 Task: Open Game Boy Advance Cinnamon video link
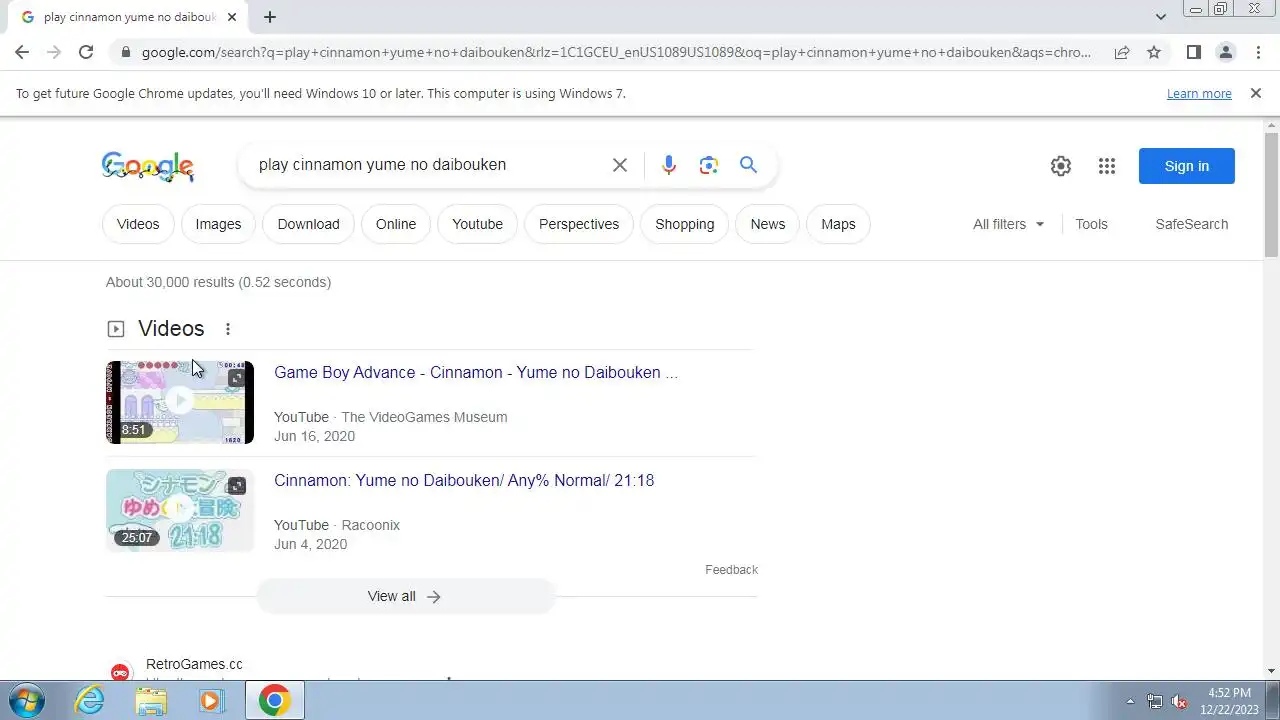[476, 372]
